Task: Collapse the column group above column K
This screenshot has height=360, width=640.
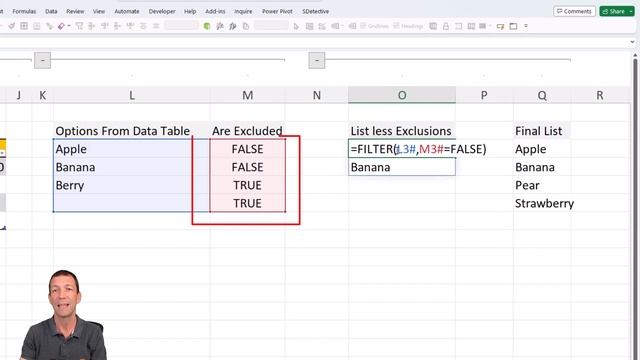Action: click(42, 60)
